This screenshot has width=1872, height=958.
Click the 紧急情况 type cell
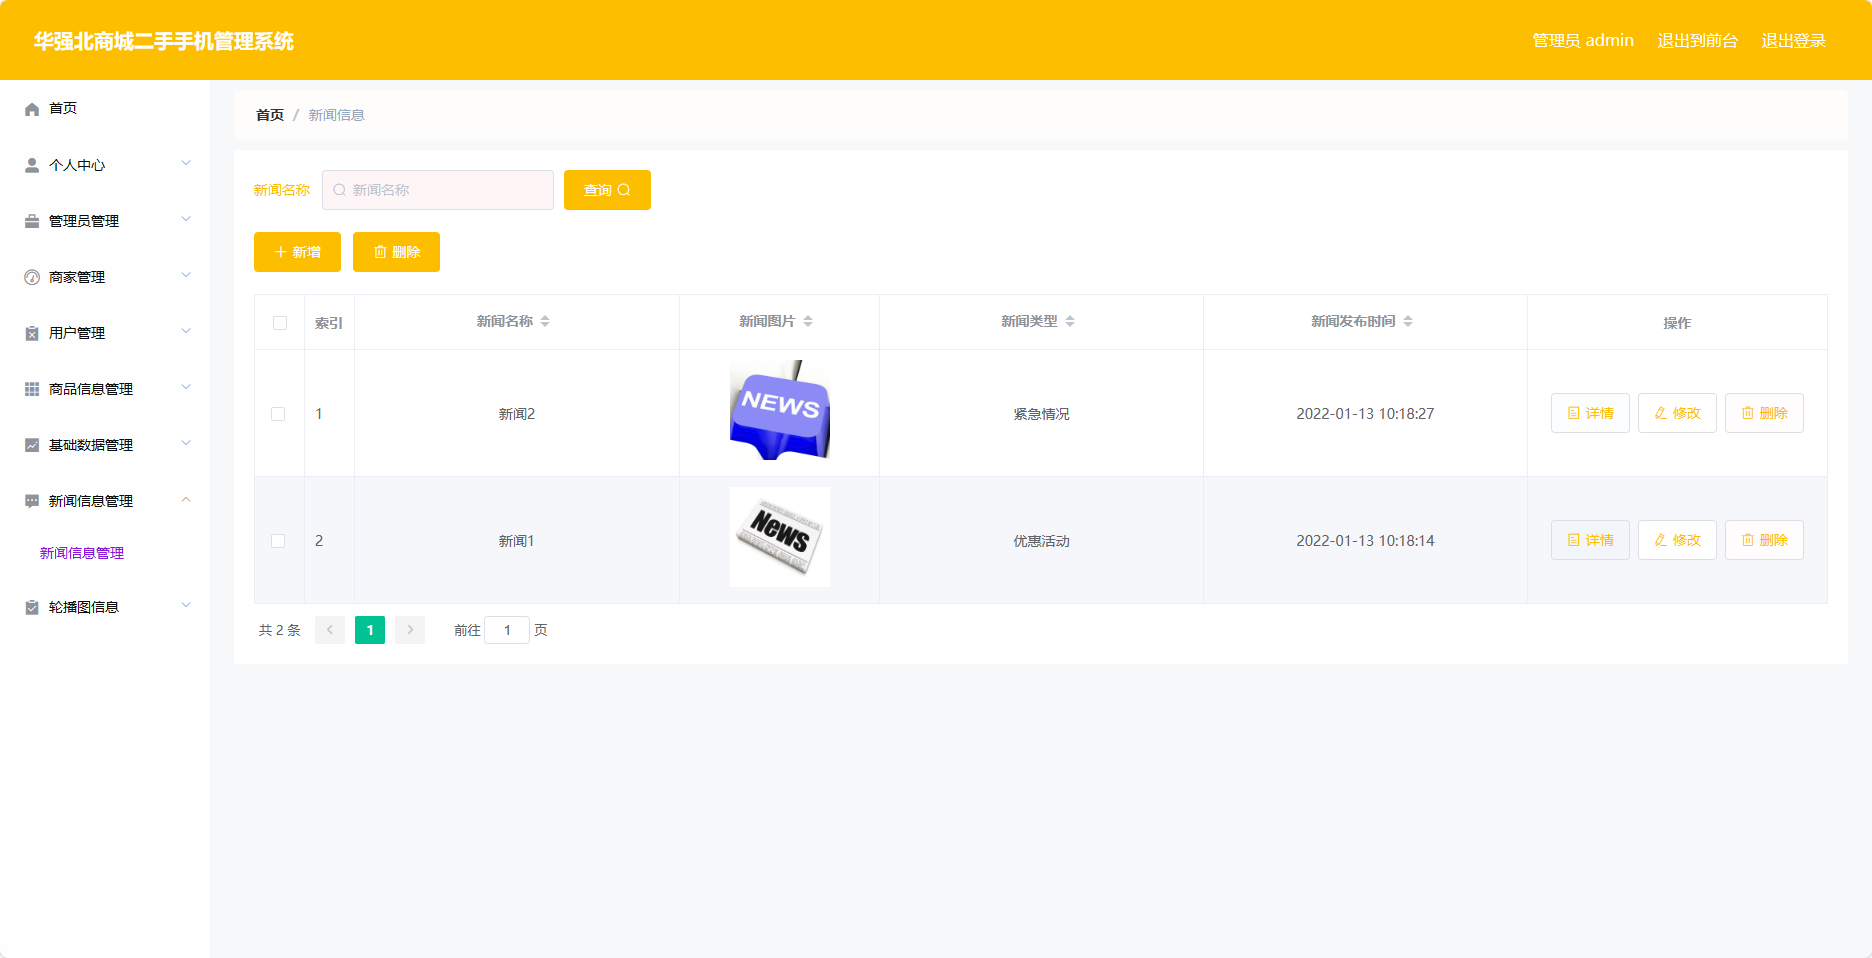tap(1041, 414)
